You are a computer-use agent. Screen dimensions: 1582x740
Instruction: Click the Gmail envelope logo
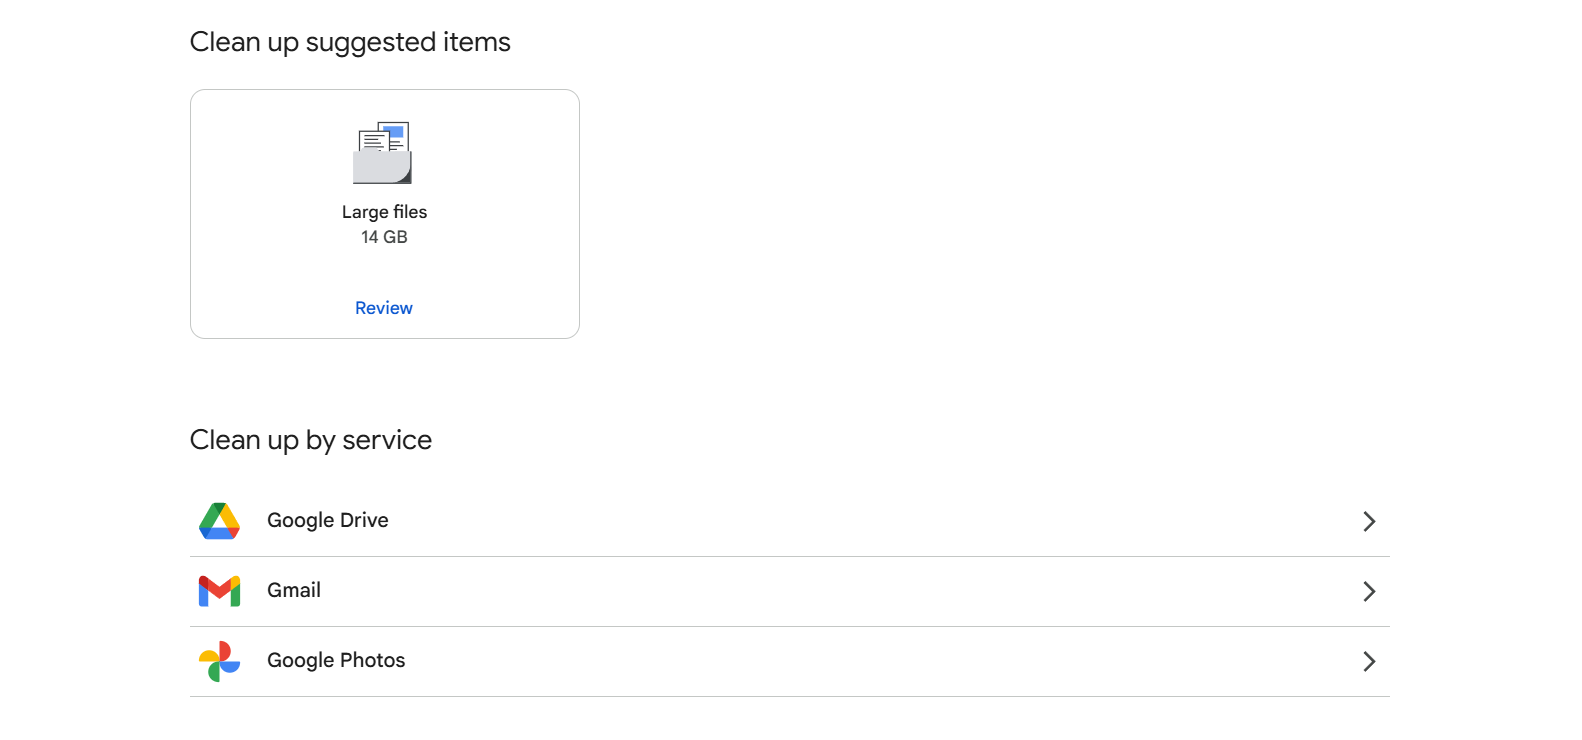click(219, 591)
